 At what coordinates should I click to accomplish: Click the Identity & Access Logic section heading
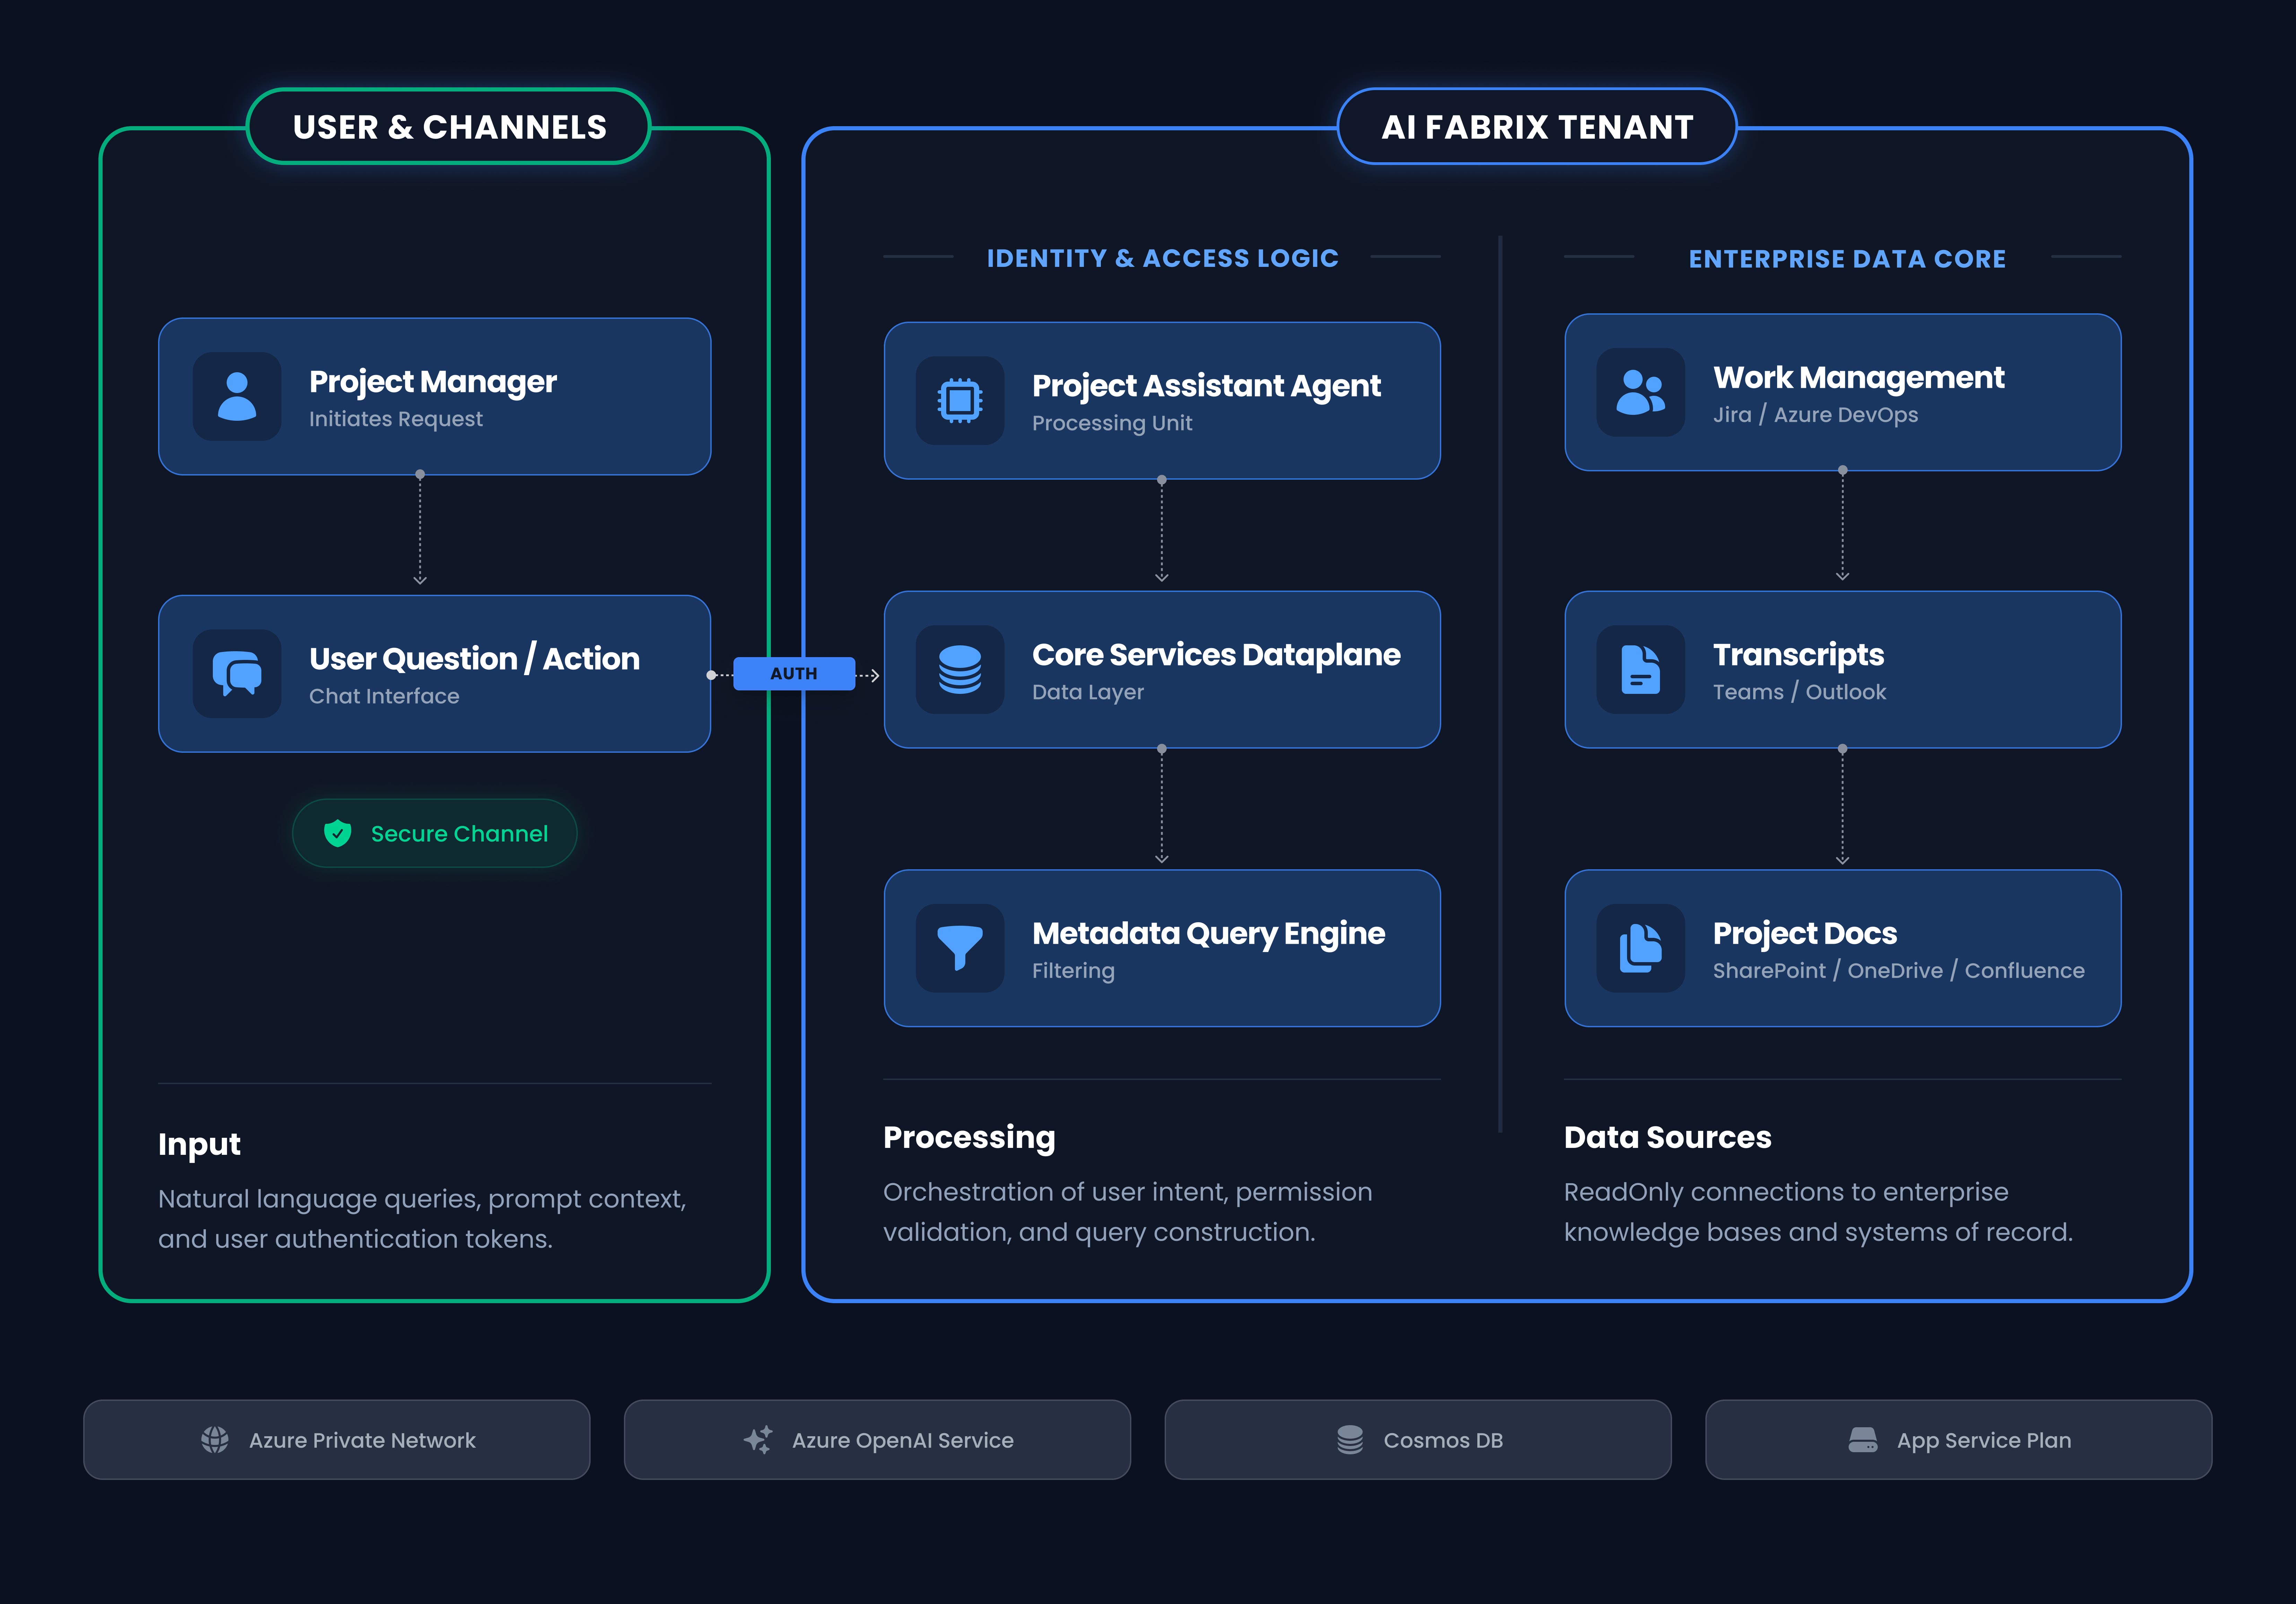coord(1162,258)
